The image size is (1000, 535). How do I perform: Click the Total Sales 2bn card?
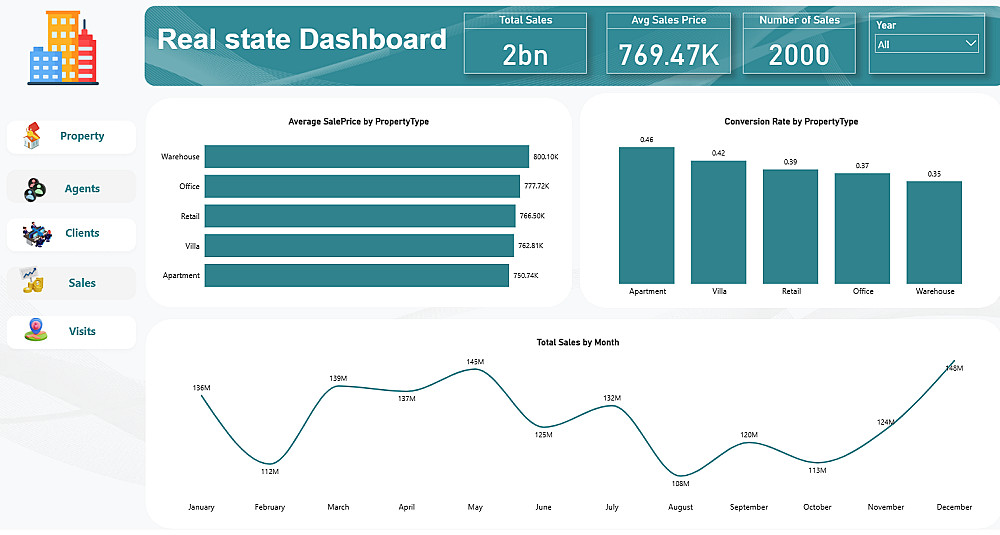pos(525,43)
